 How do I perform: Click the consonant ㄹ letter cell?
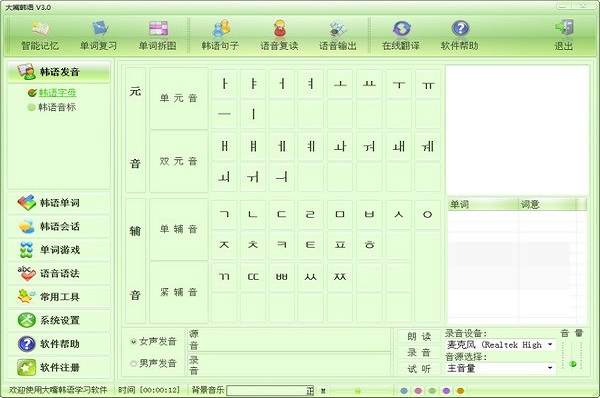(311, 214)
